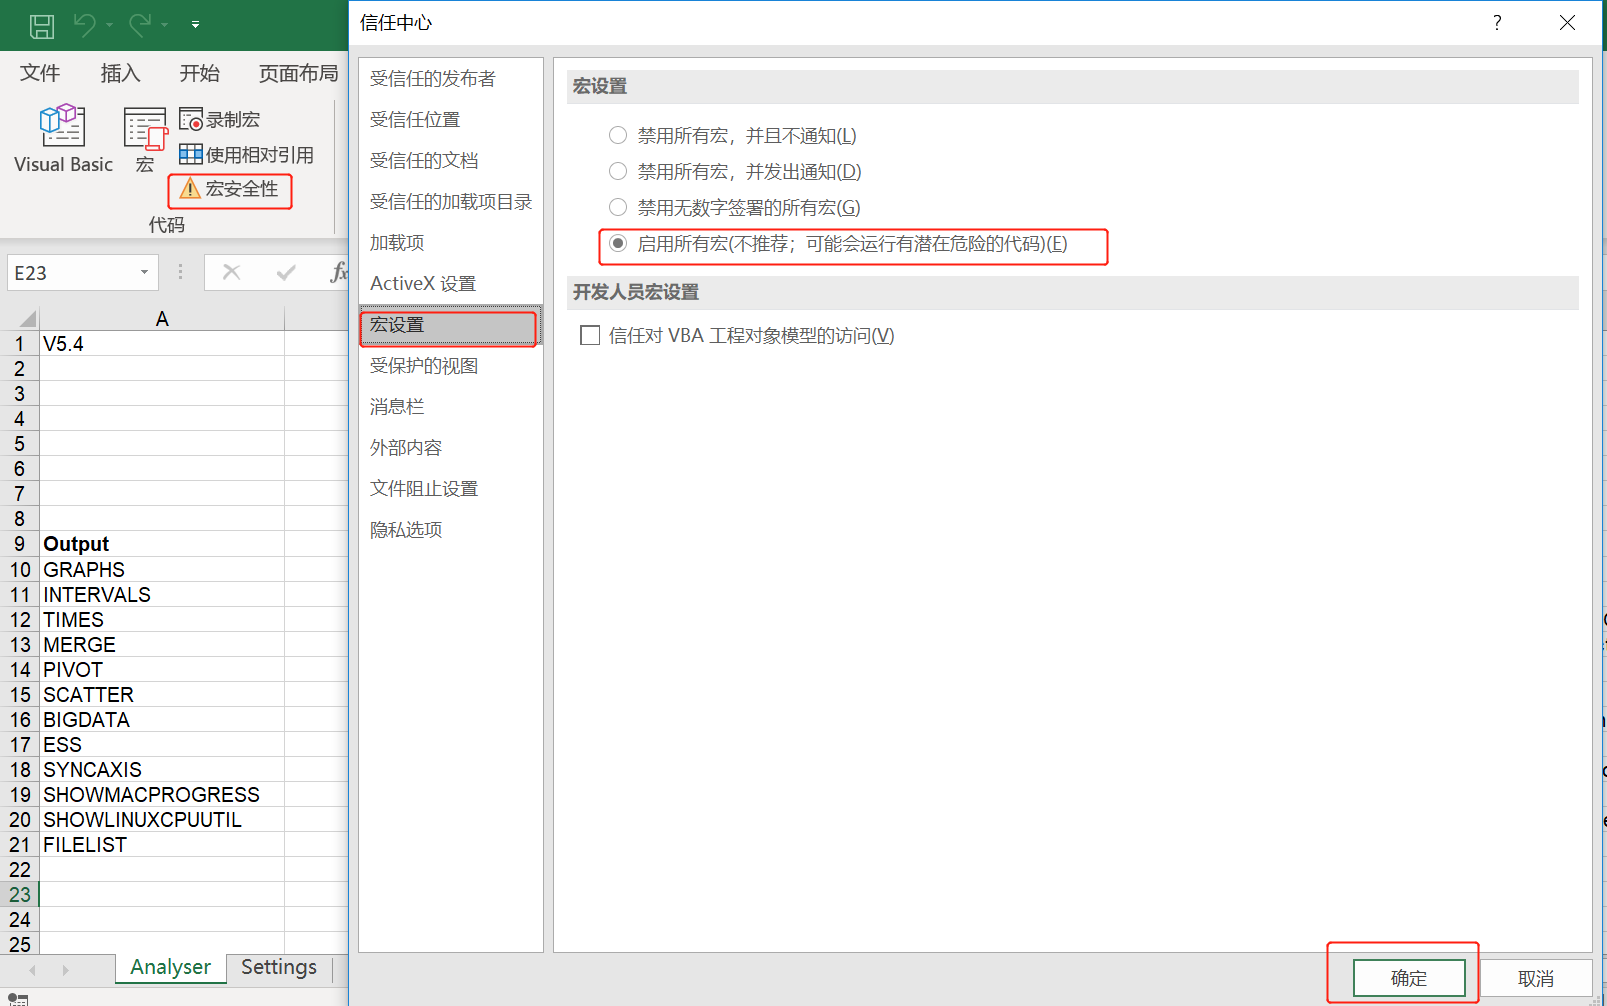Select 启用所有宏 radio option

618,243
